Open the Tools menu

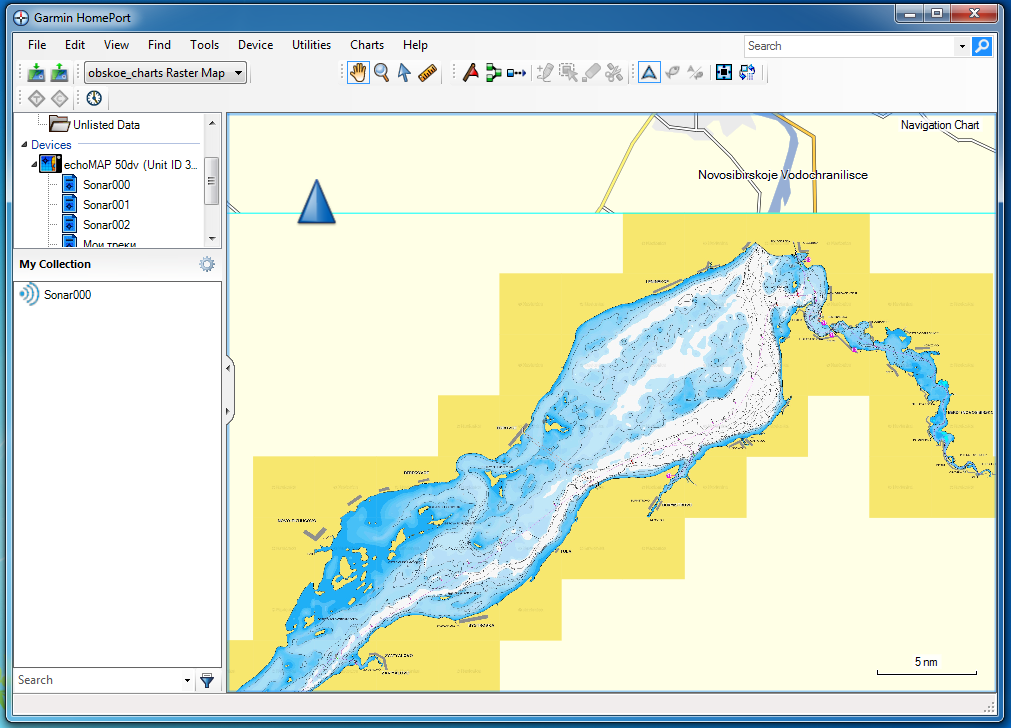pos(204,45)
